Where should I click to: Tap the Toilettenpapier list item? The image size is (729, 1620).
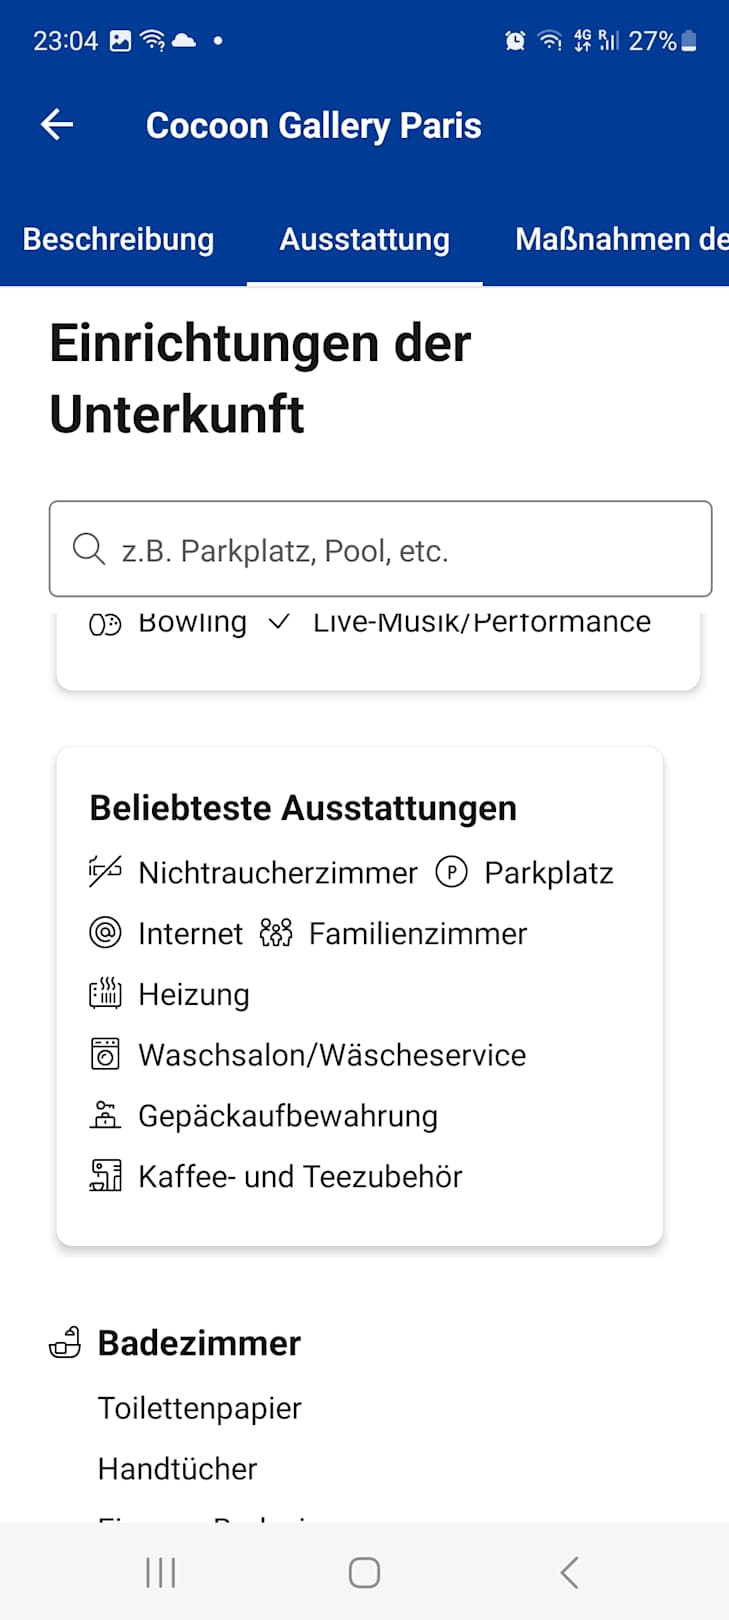(x=200, y=1408)
